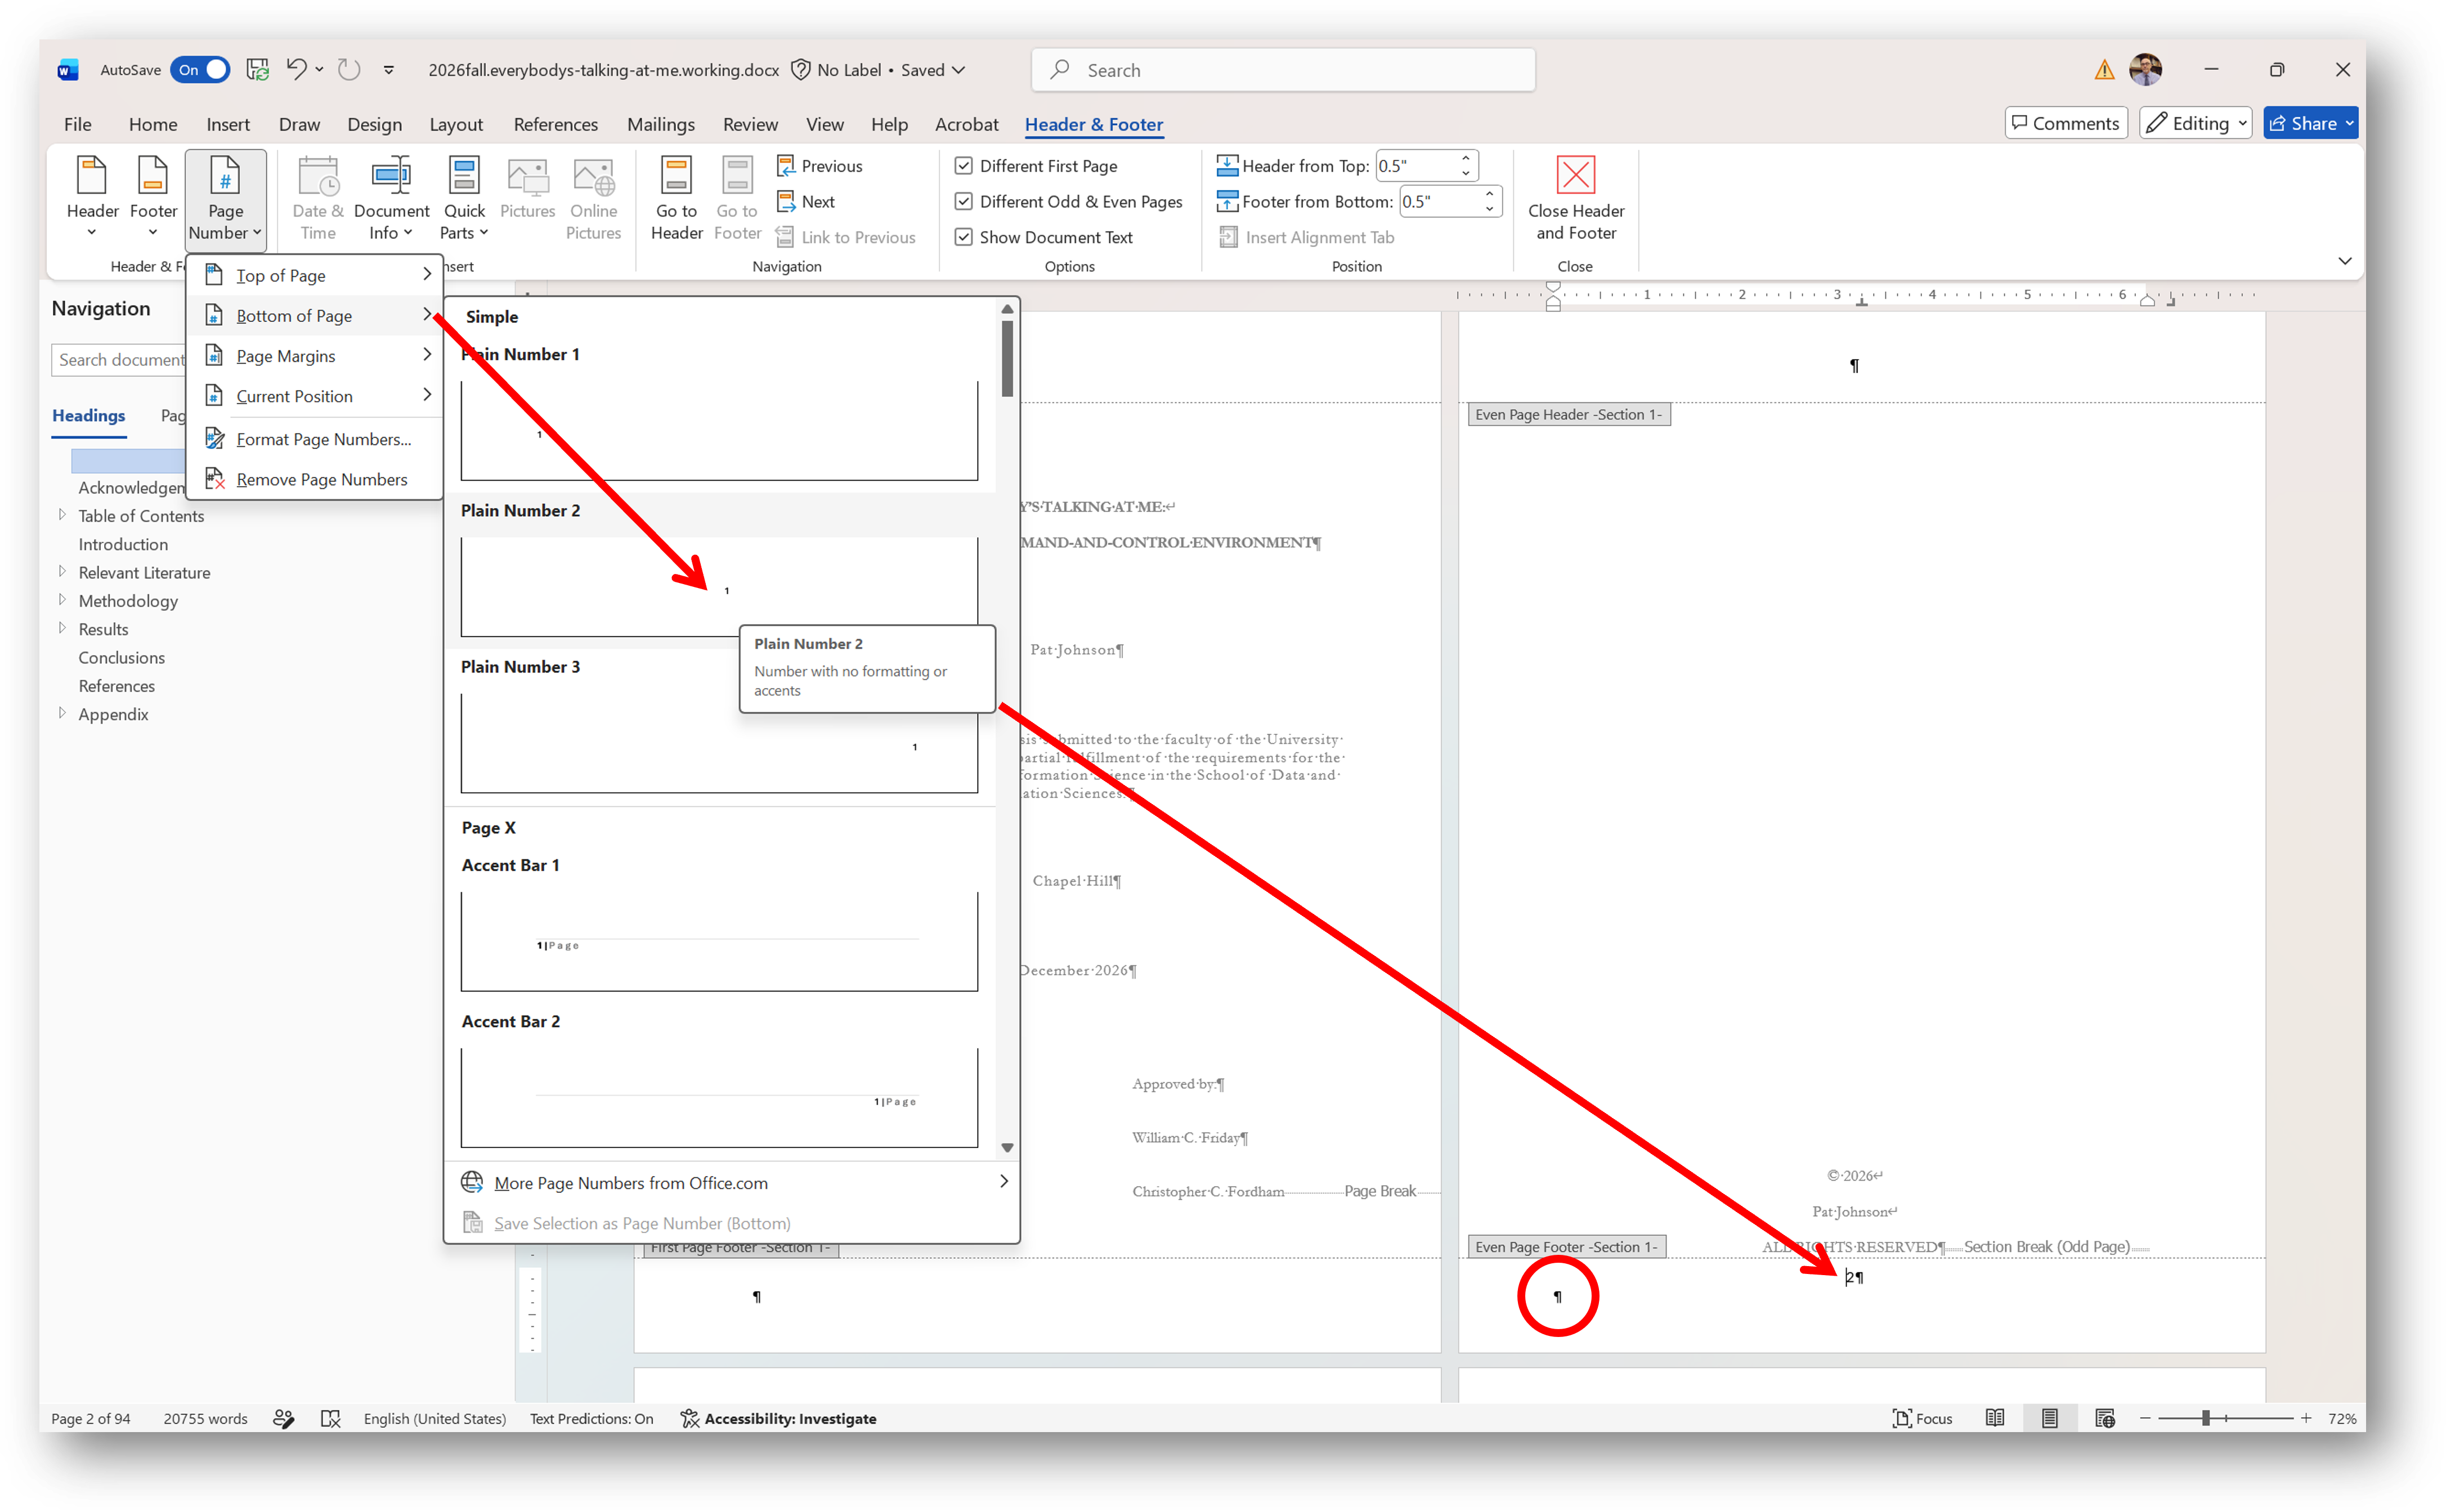Image resolution: width=2446 pixels, height=1512 pixels.
Task: Jump to Next header or footer
Action: [x=806, y=201]
